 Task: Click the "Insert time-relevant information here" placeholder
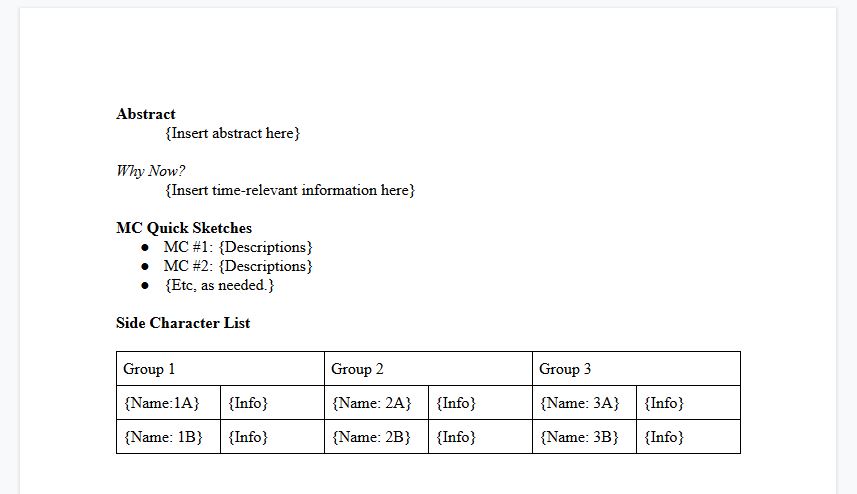click(290, 190)
